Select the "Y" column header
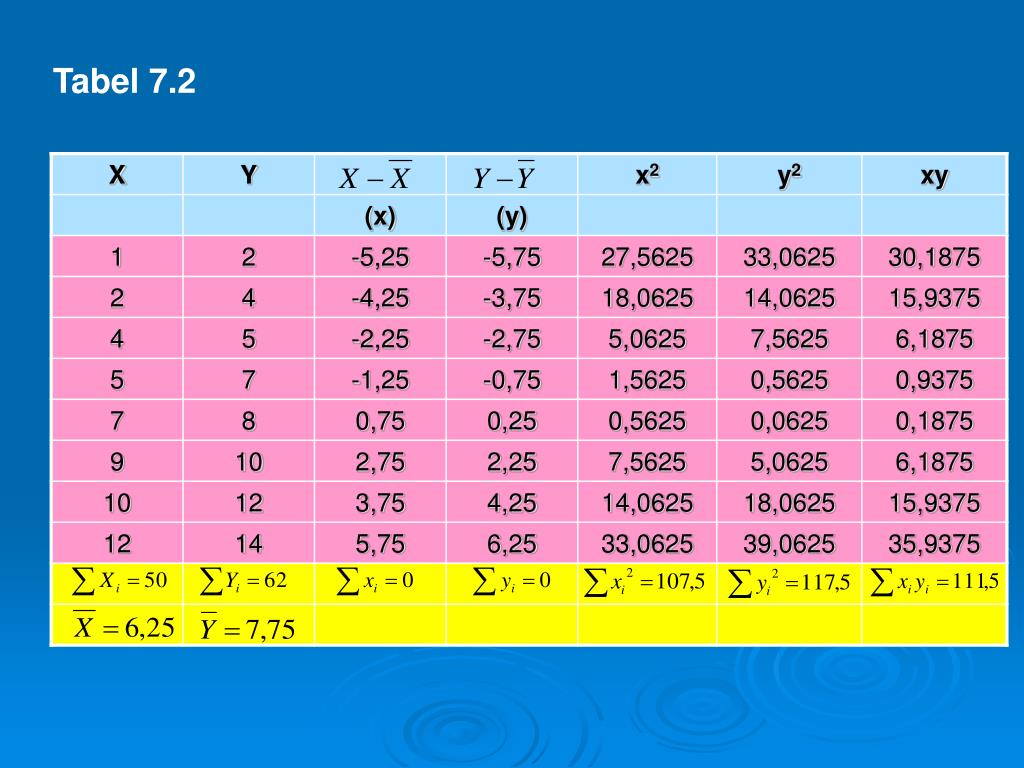 tap(248, 175)
